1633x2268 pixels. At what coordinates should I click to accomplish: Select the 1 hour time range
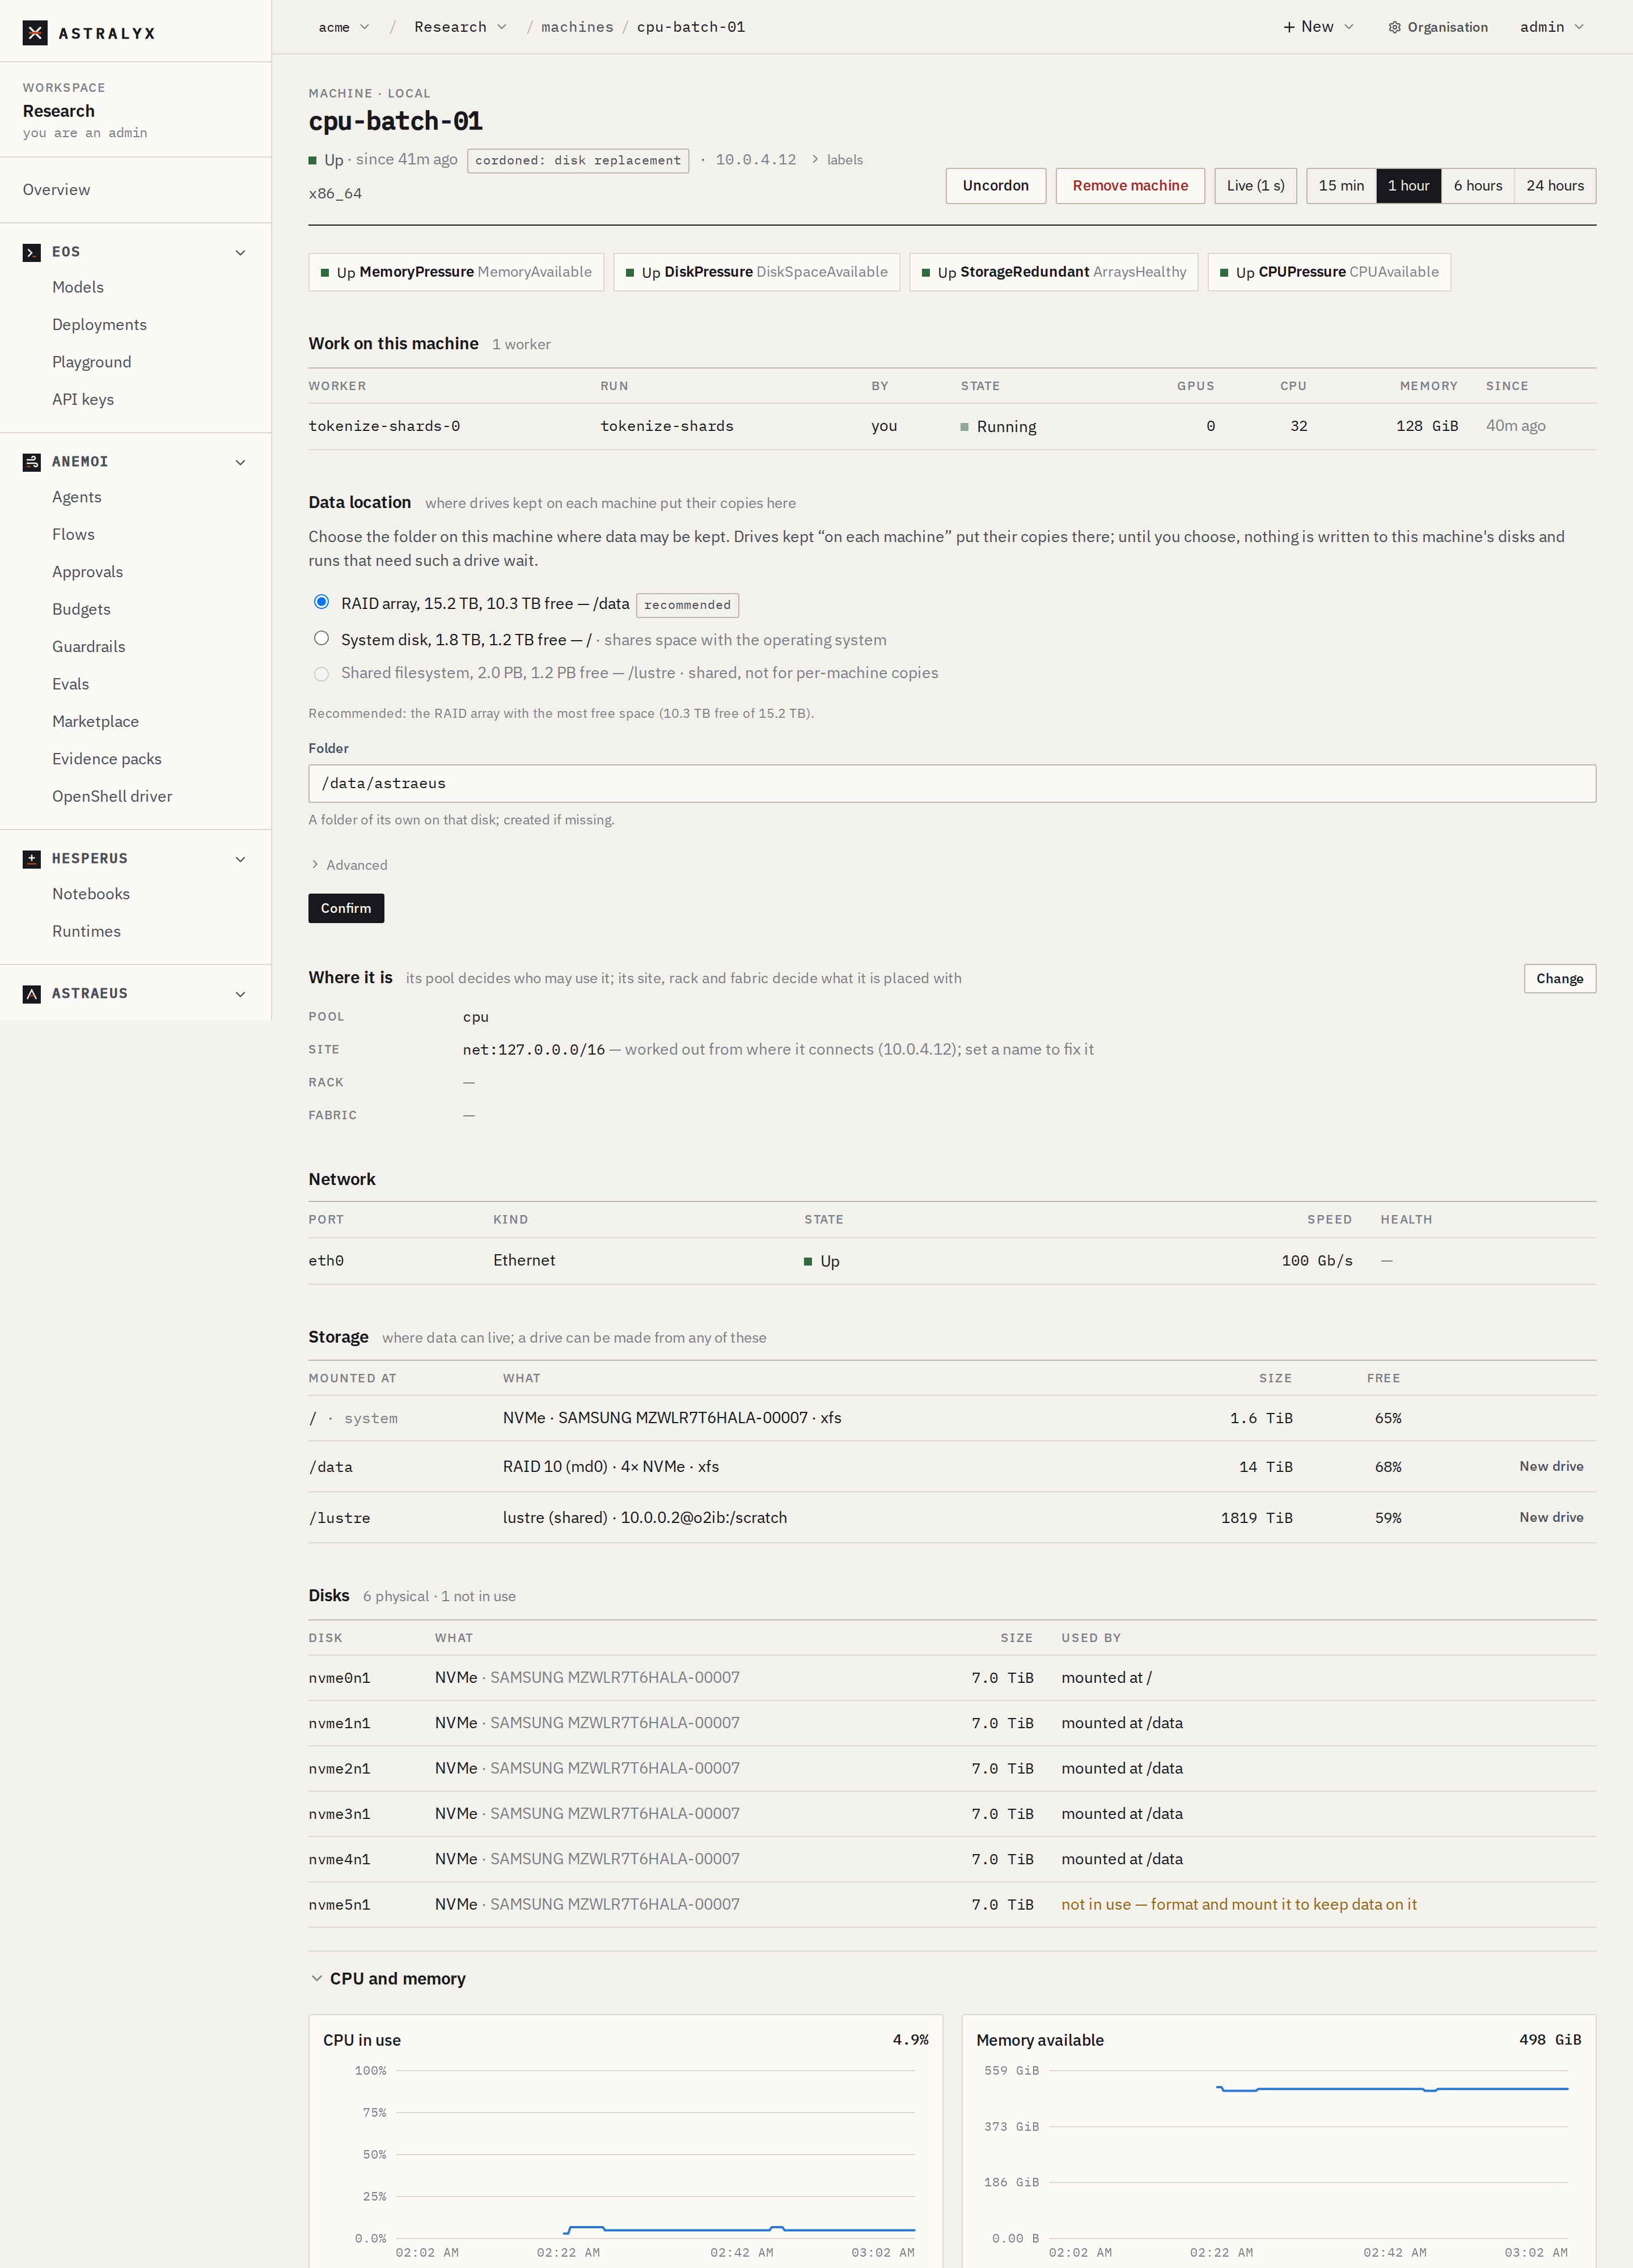1408,186
